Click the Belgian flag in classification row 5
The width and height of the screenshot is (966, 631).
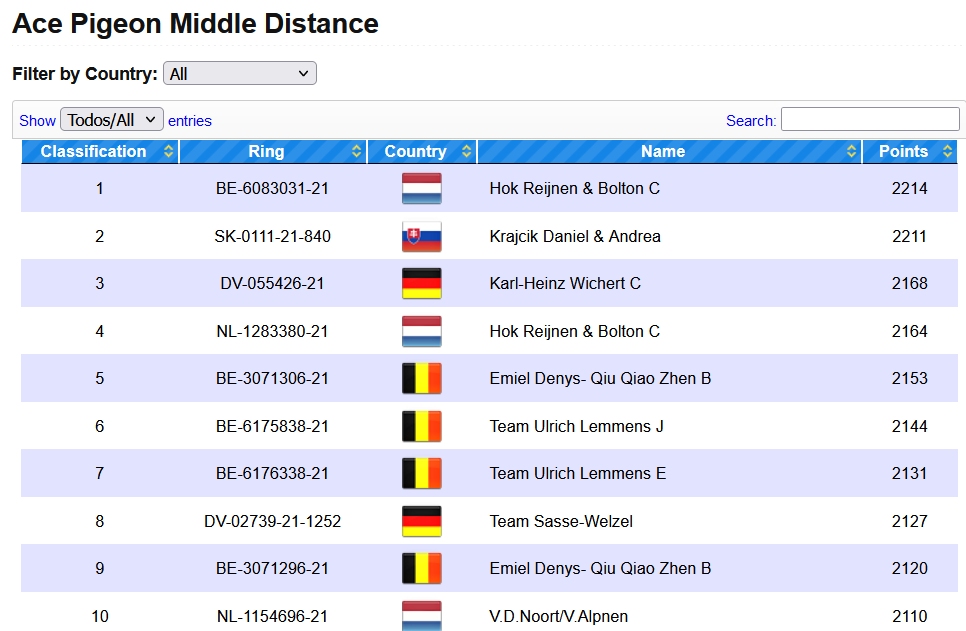[x=421, y=378]
